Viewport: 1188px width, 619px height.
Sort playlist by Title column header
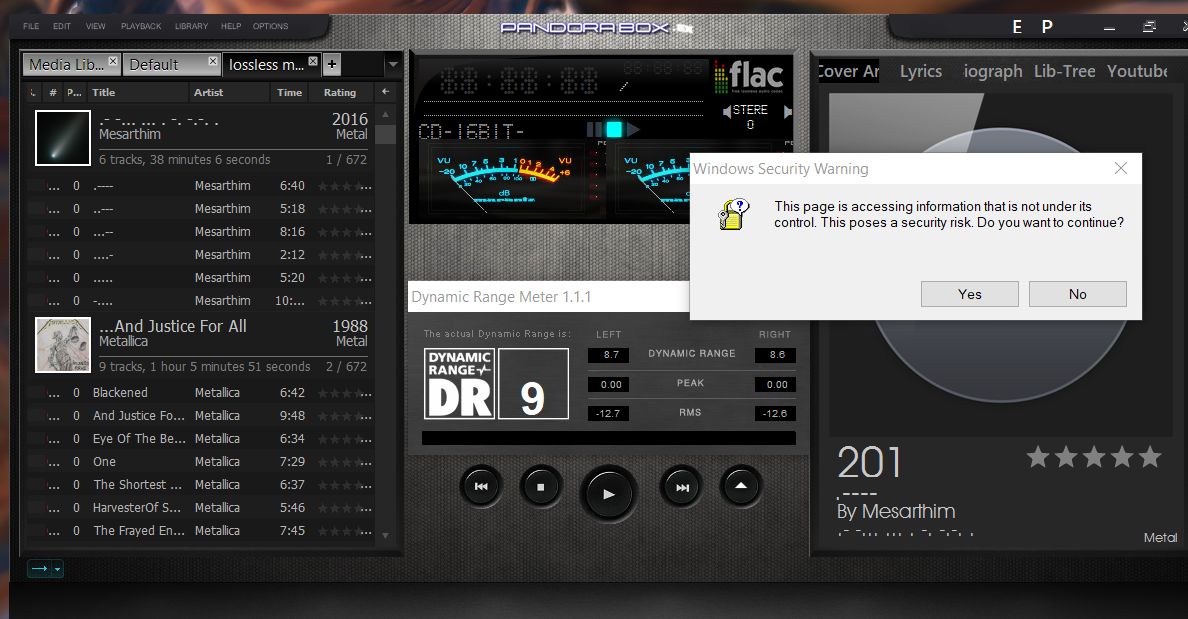(137, 92)
